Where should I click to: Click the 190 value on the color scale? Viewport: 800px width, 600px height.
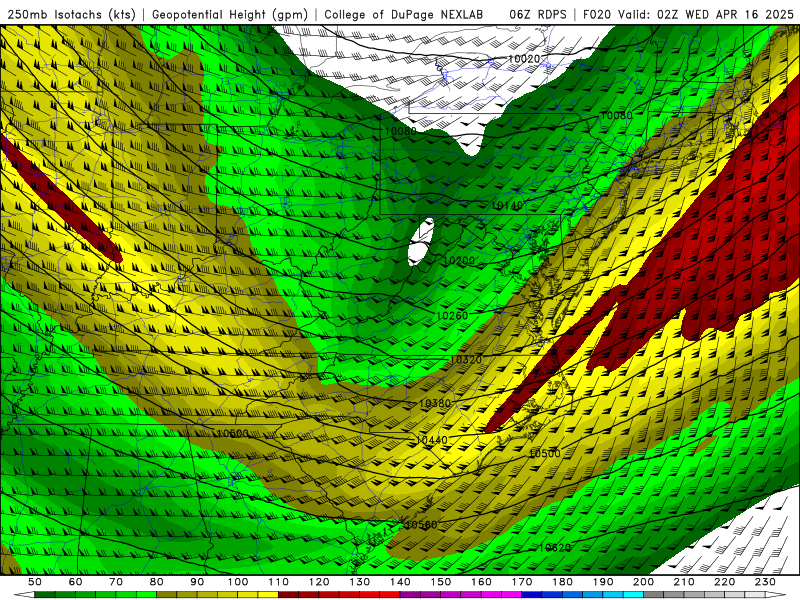(603, 582)
